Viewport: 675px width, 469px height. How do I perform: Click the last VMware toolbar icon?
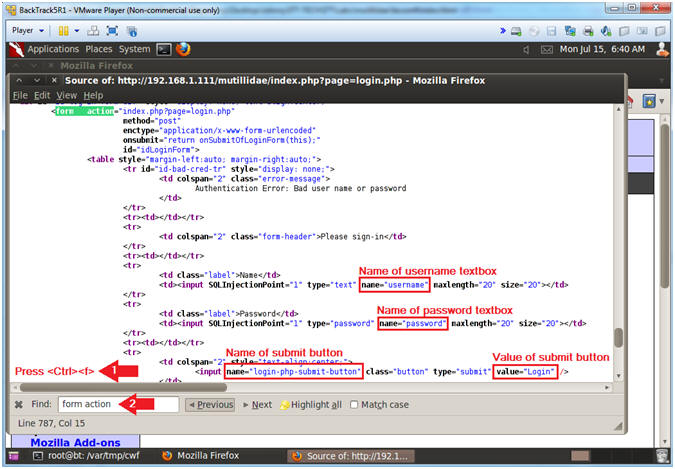660,31
